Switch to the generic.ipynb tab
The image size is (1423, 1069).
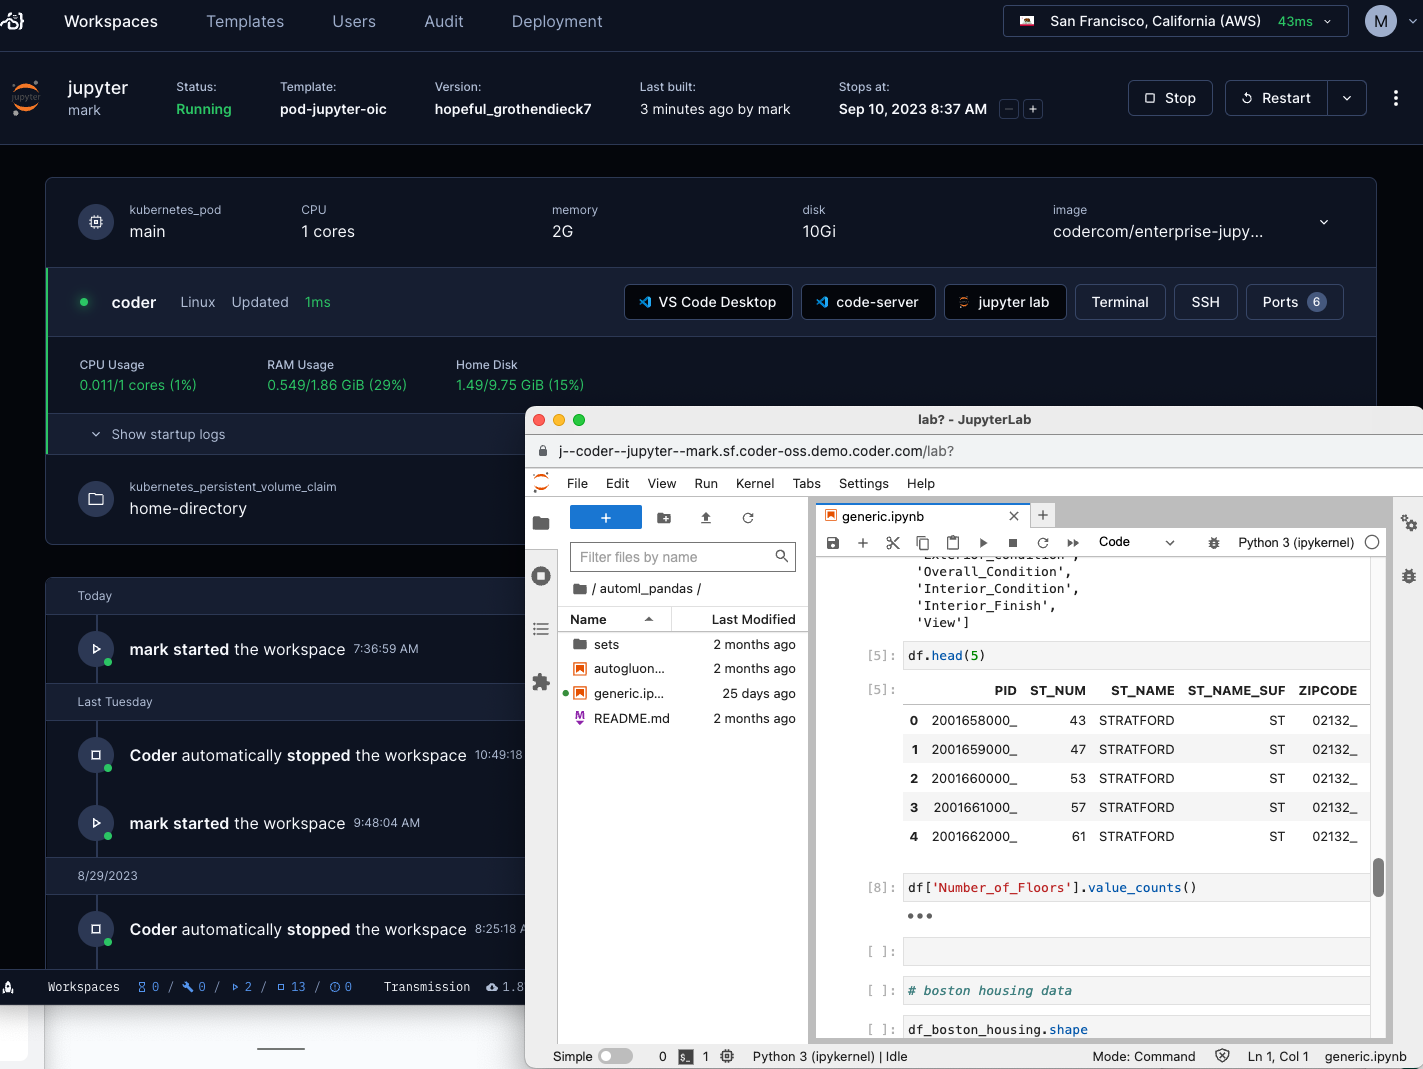(x=885, y=516)
